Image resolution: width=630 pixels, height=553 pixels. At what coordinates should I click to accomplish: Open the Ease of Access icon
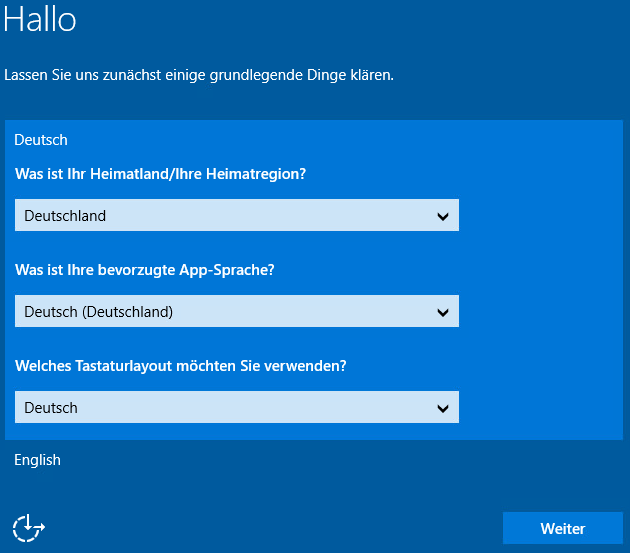[29, 528]
